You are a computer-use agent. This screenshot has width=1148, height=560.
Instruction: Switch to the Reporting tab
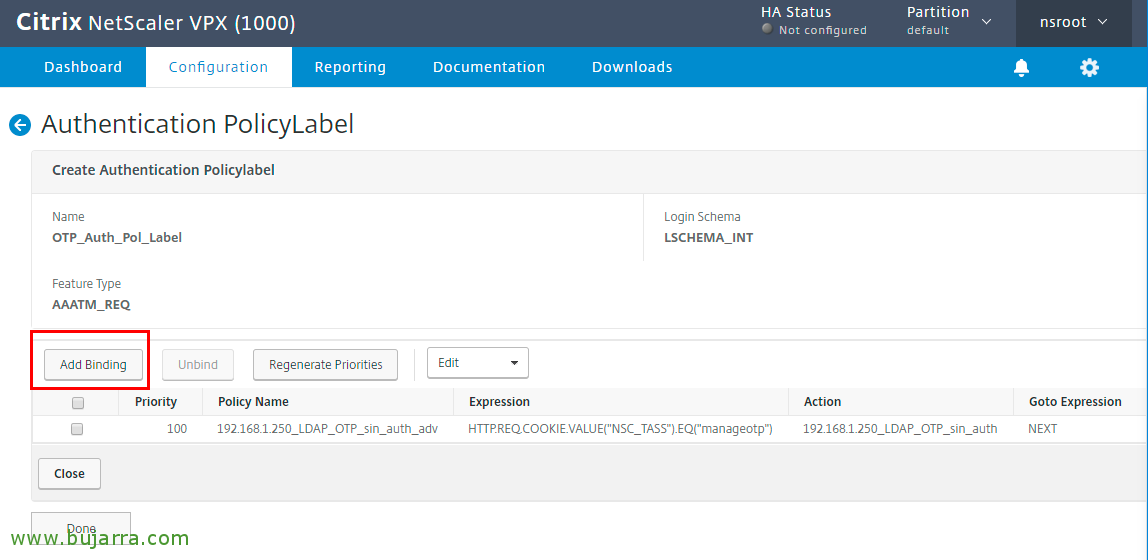(x=350, y=67)
